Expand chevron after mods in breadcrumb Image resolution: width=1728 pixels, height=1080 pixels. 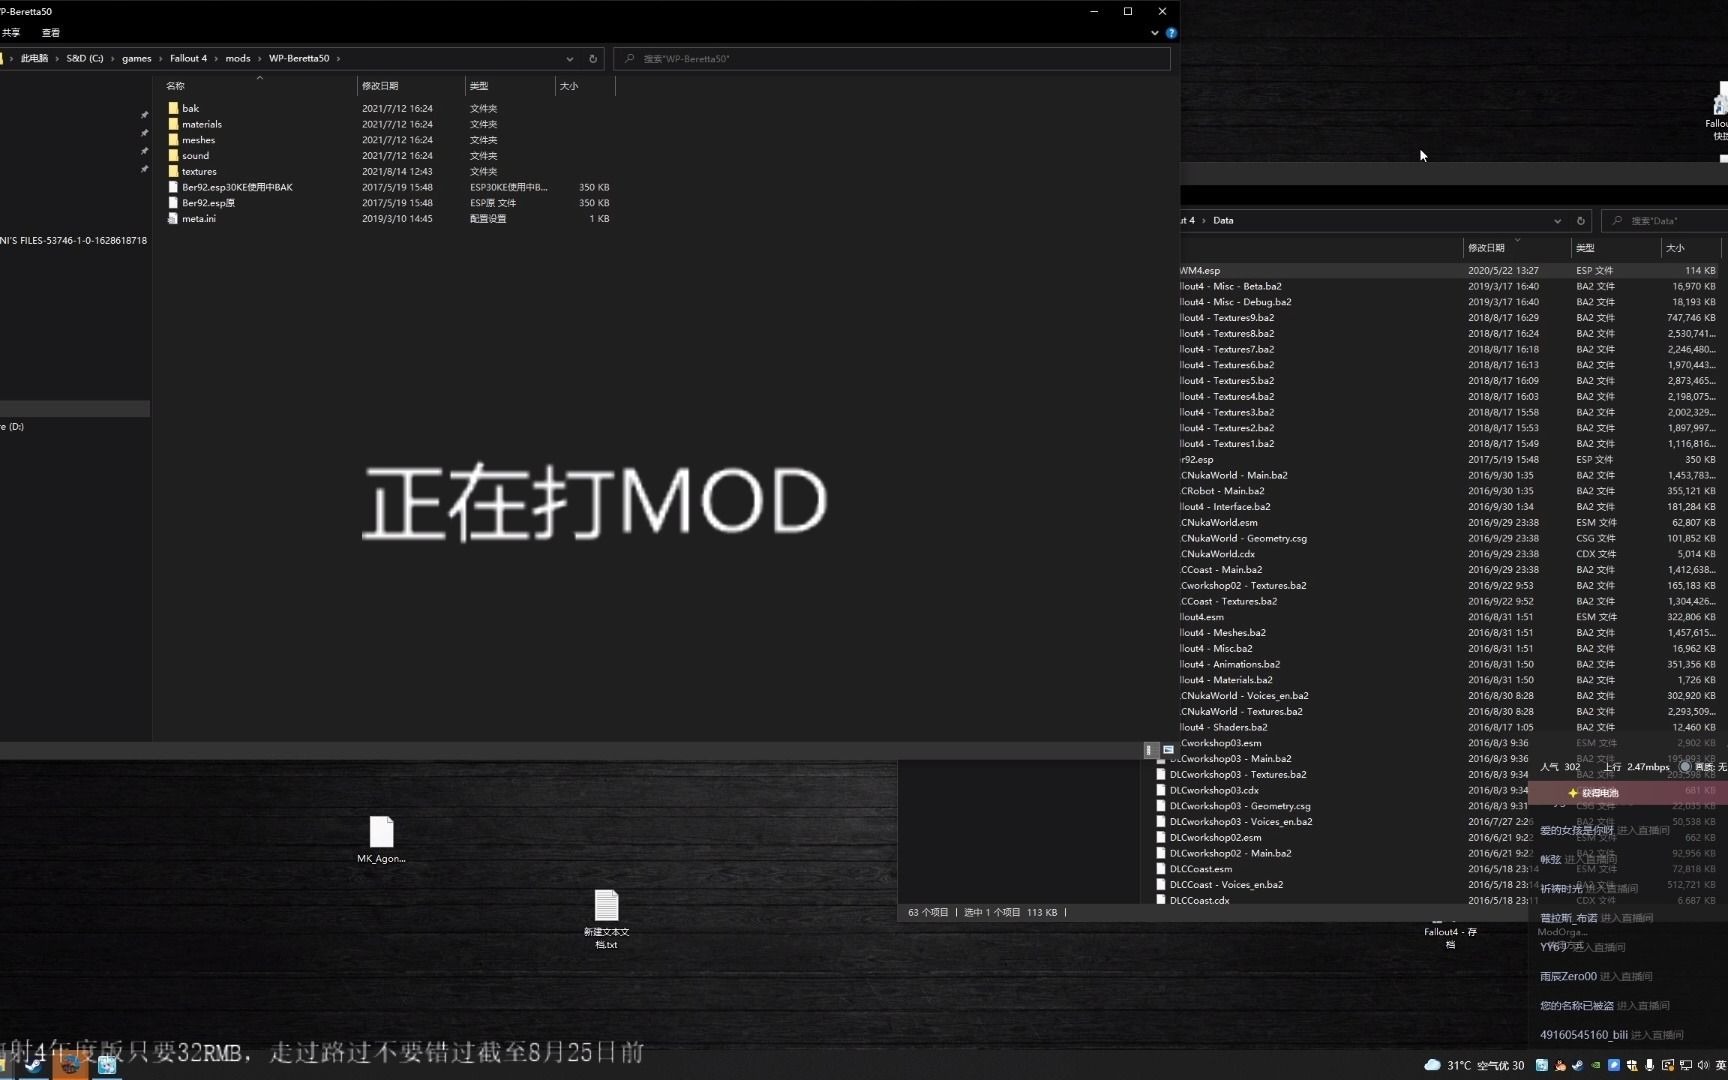click(259, 59)
